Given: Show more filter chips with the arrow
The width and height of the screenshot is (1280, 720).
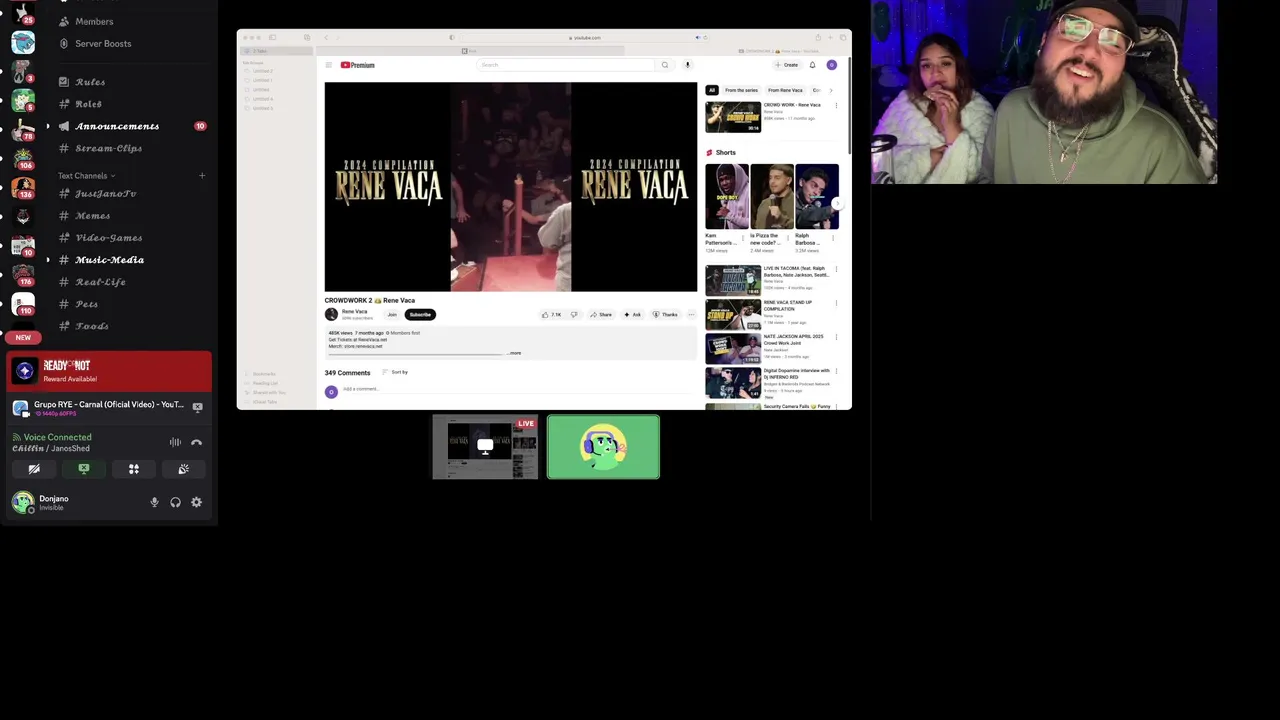Looking at the screenshot, I should (x=830, y=90).
